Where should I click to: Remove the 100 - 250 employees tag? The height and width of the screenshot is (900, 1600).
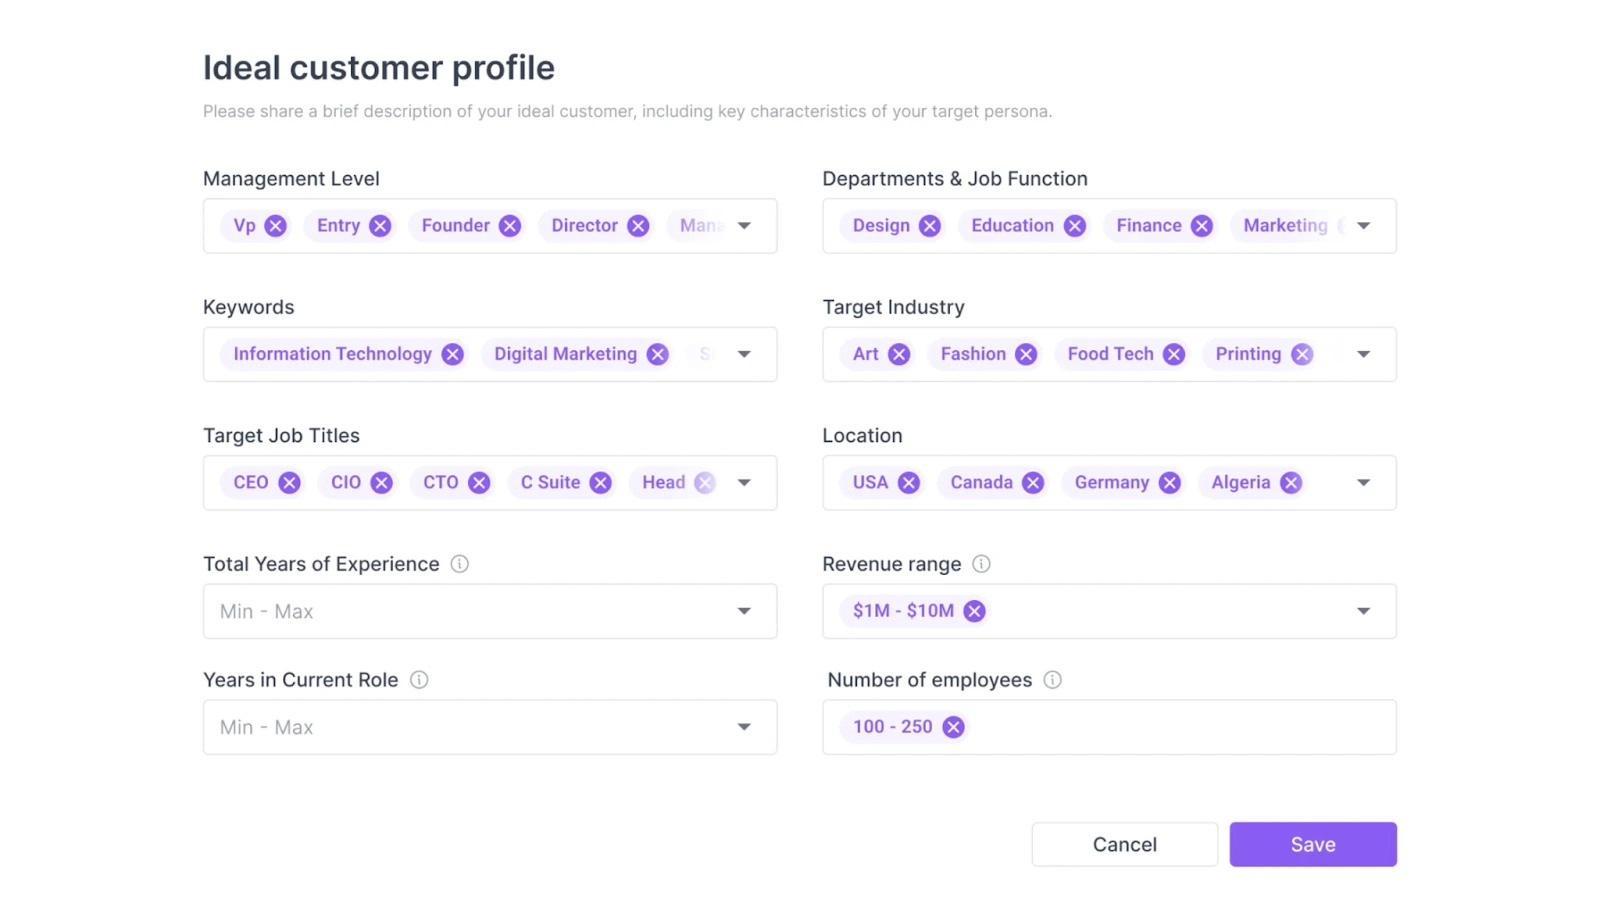pyautogui.click(x=953, y=726)
